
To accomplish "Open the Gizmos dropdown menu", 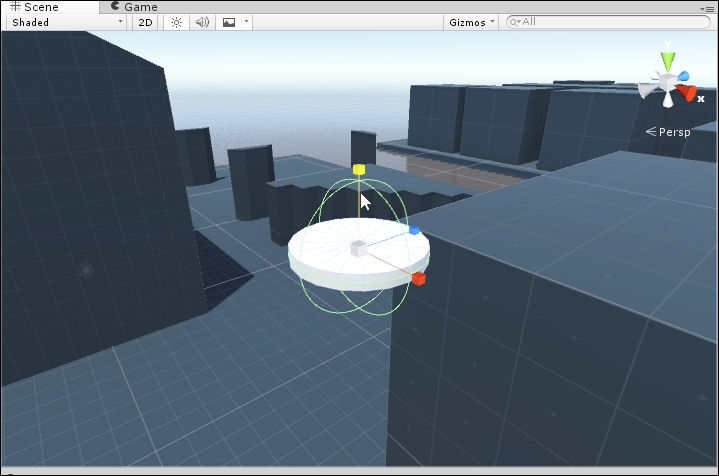I will click(472, 22).
